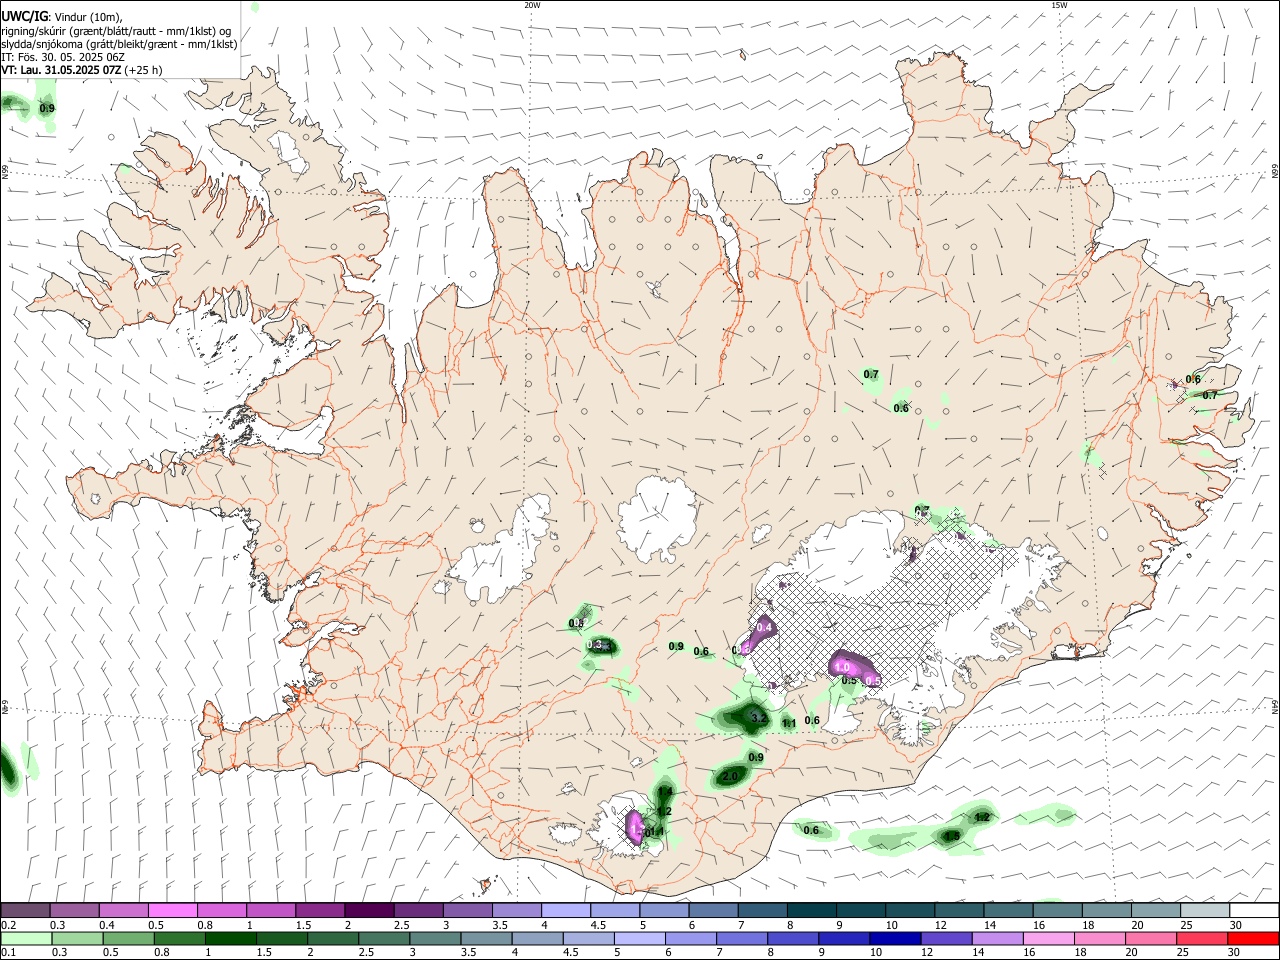The image size is (1280, 960).
Task: Click the '0.1' label on the rain scale
Action: pos(9,952)
